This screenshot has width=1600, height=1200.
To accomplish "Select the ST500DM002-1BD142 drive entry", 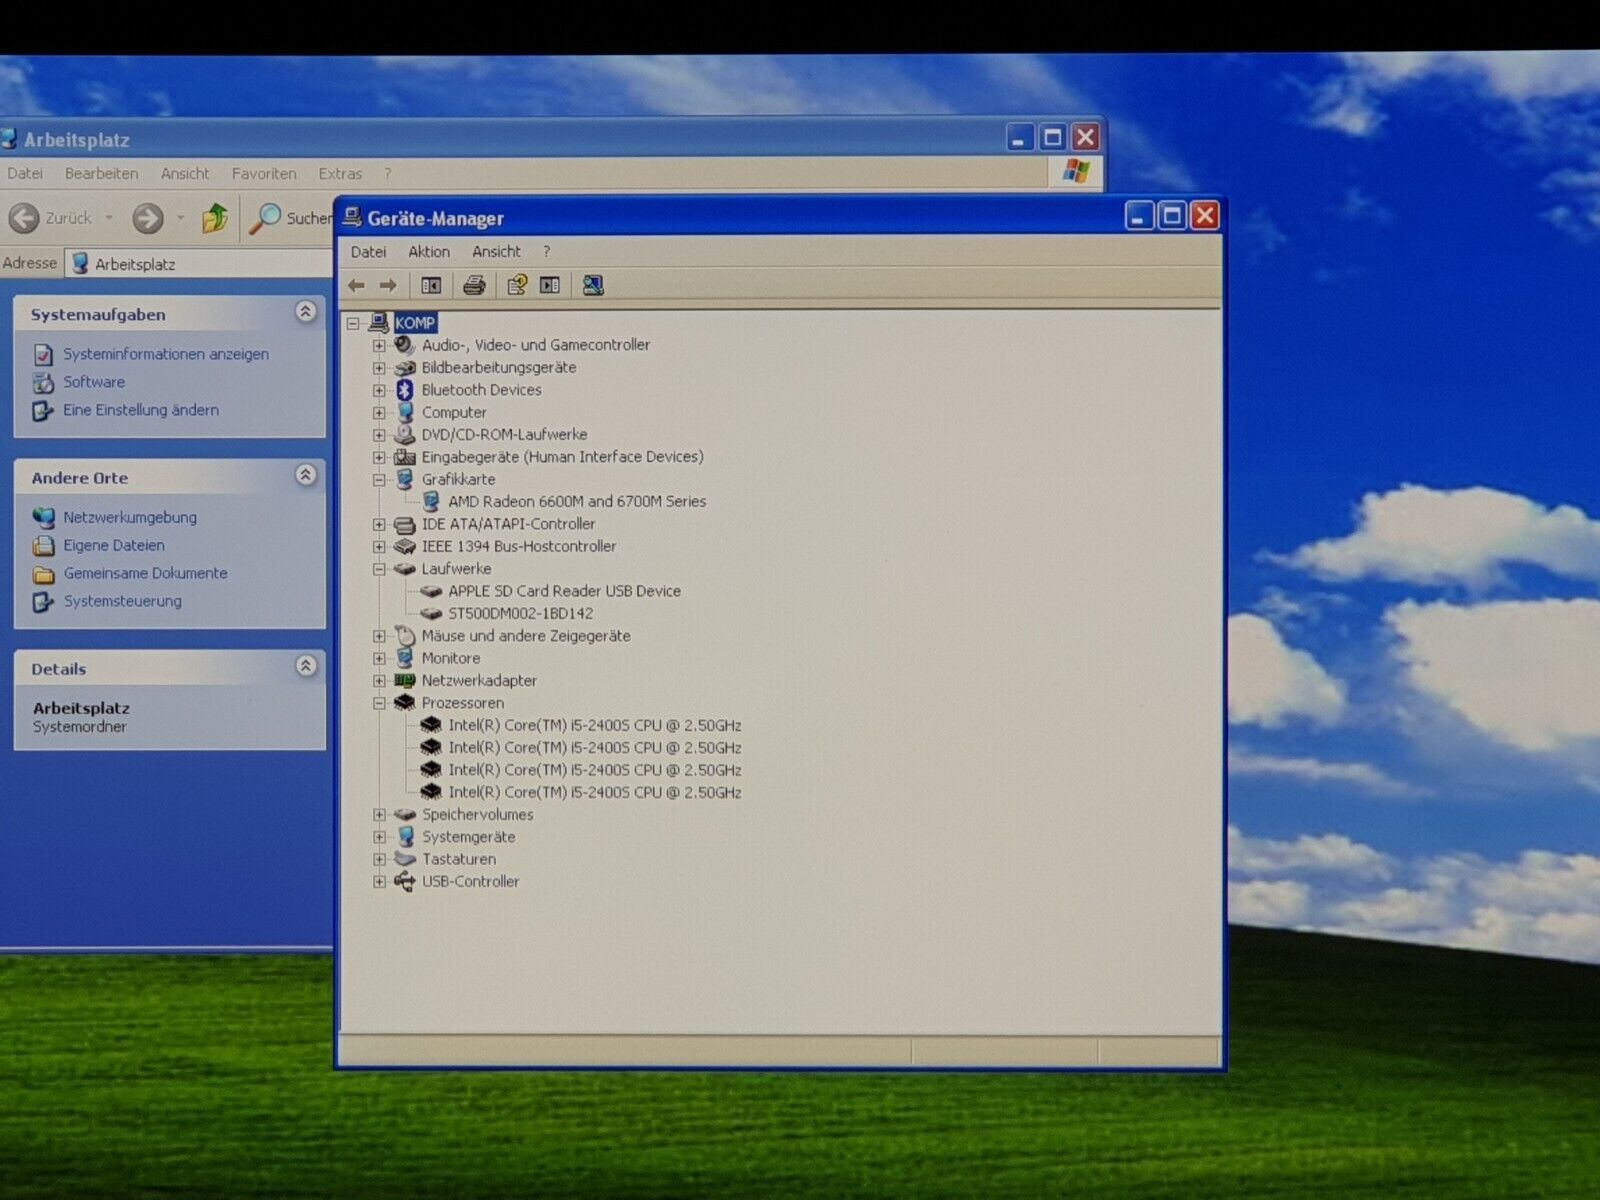I will [520, 614].
